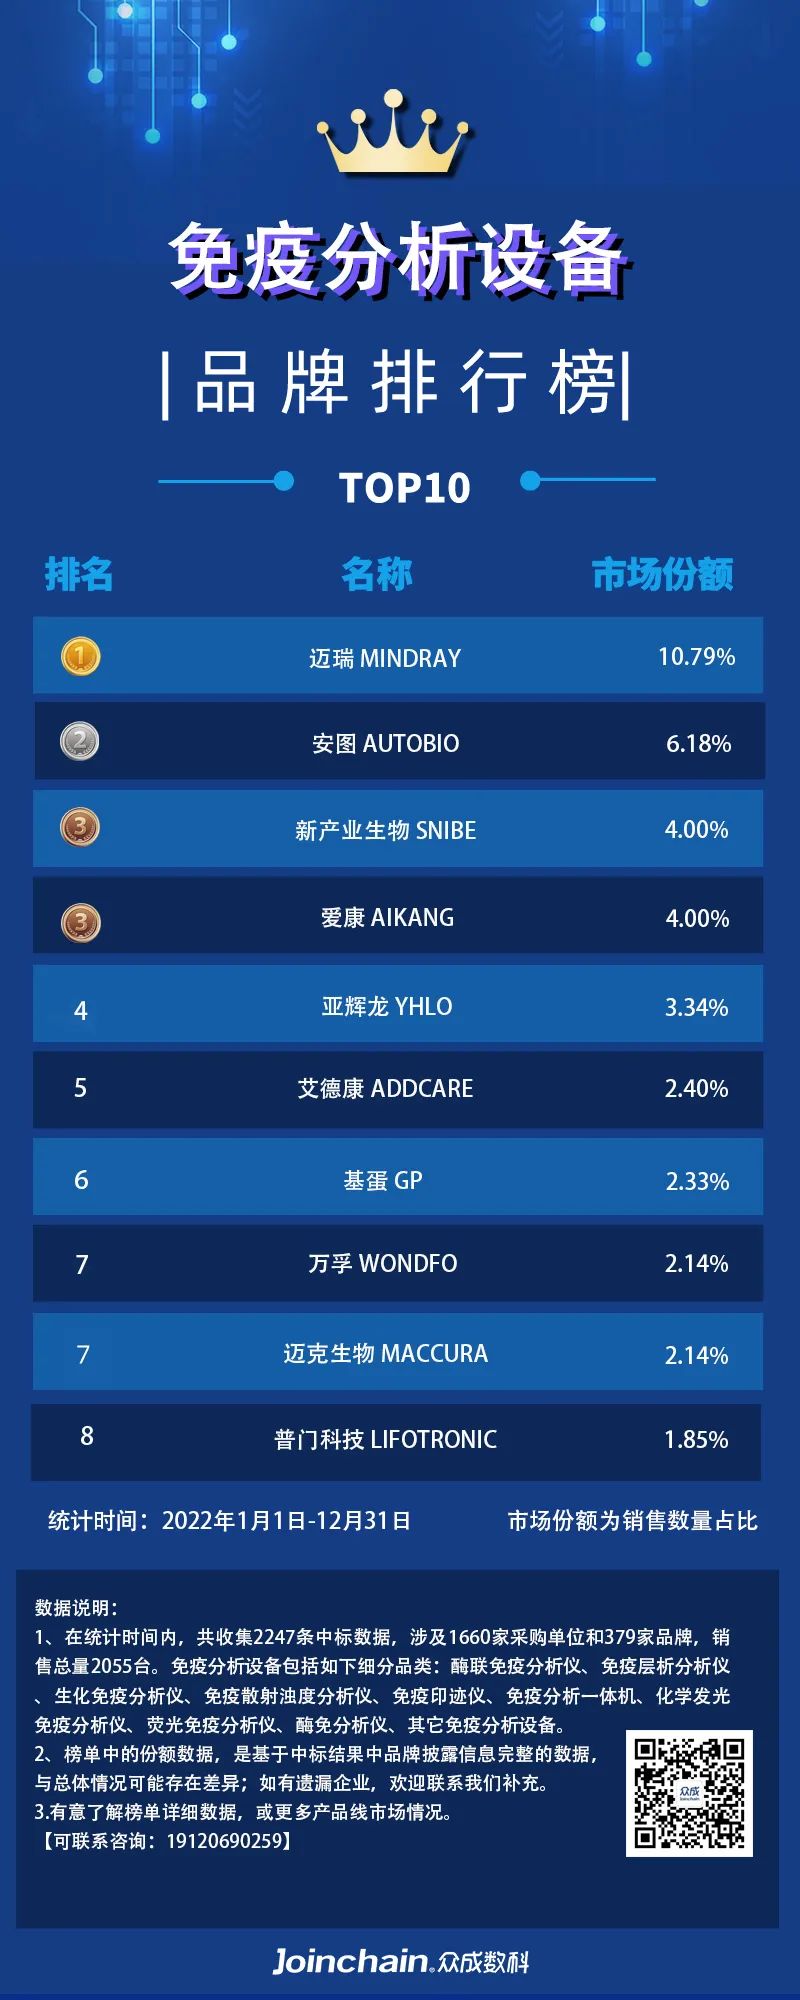Click the 10.79% market share value
Screen dimensions: 800x2000
[x=696, y=657]
